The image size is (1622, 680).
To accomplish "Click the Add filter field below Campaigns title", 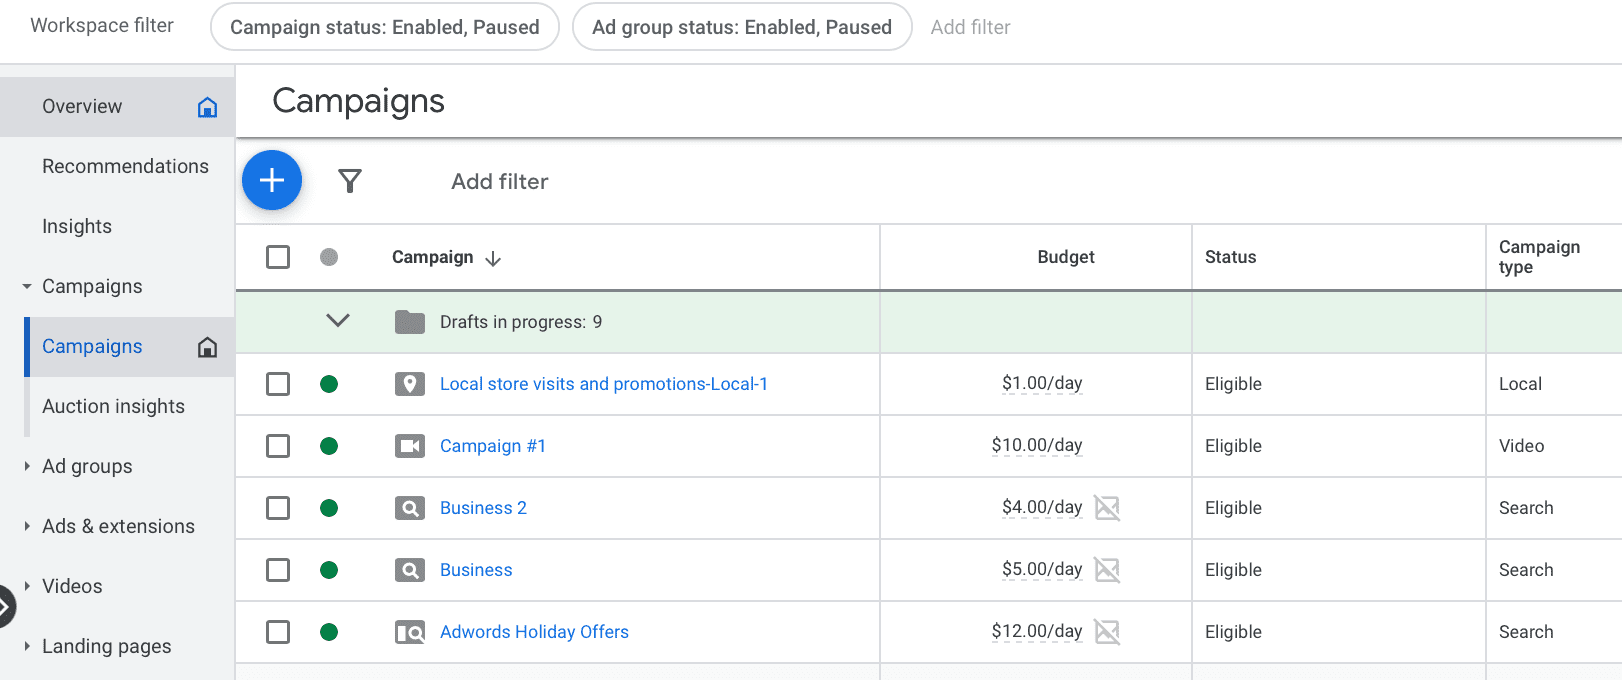I will coord(499,181).
